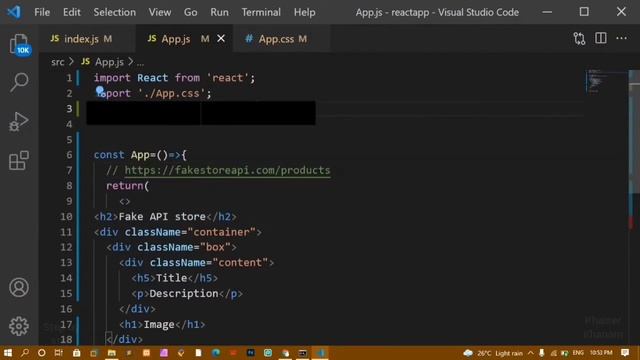Open the Search view in the activity bar
Viewport: 640px width, 360px height.
pos(19,82)
